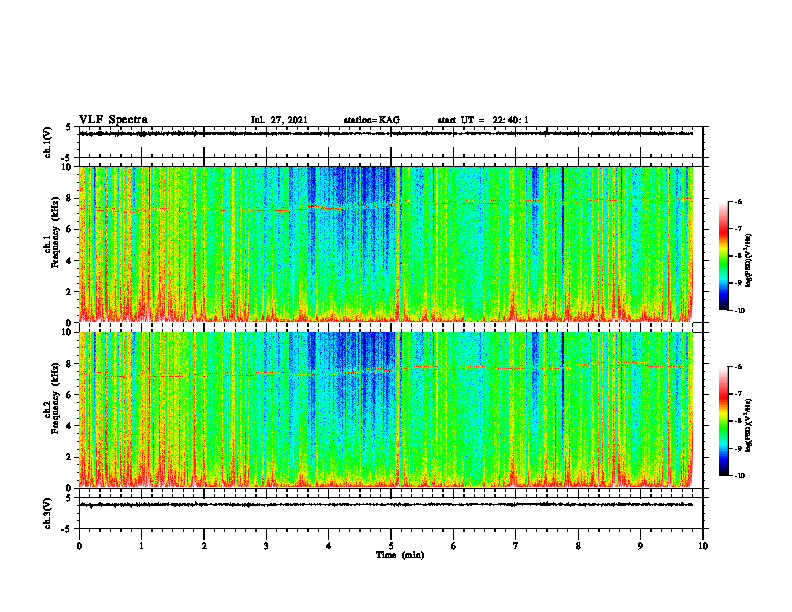Select the date text "Jul. 27, 2021"
This screenshot has height=612, width=792.
[279, 120]
